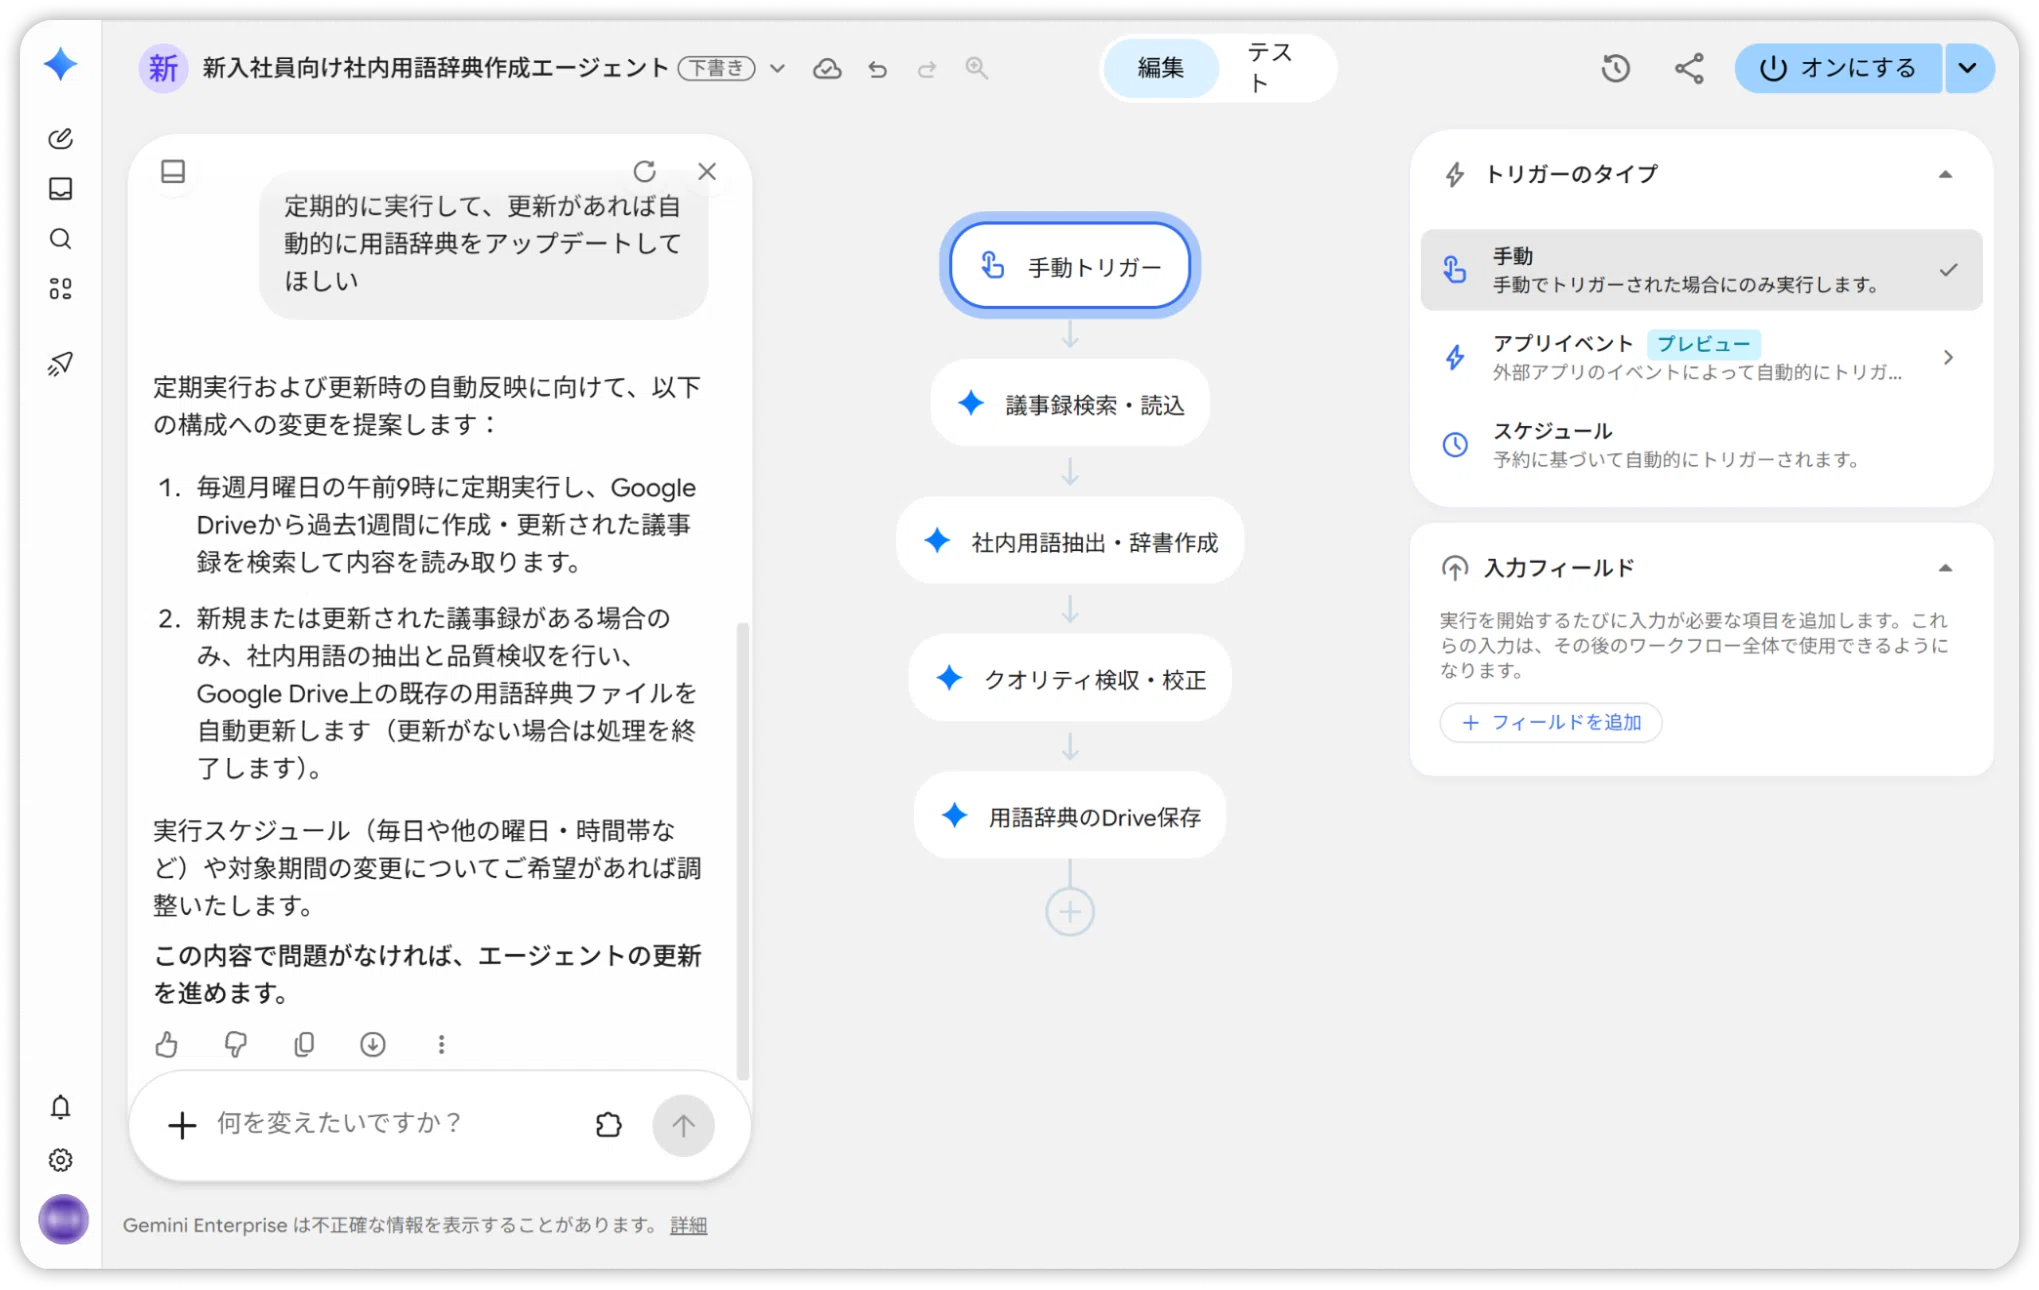
Task: Add a new step with the plus circle
Action: [x=1069, y=911]
